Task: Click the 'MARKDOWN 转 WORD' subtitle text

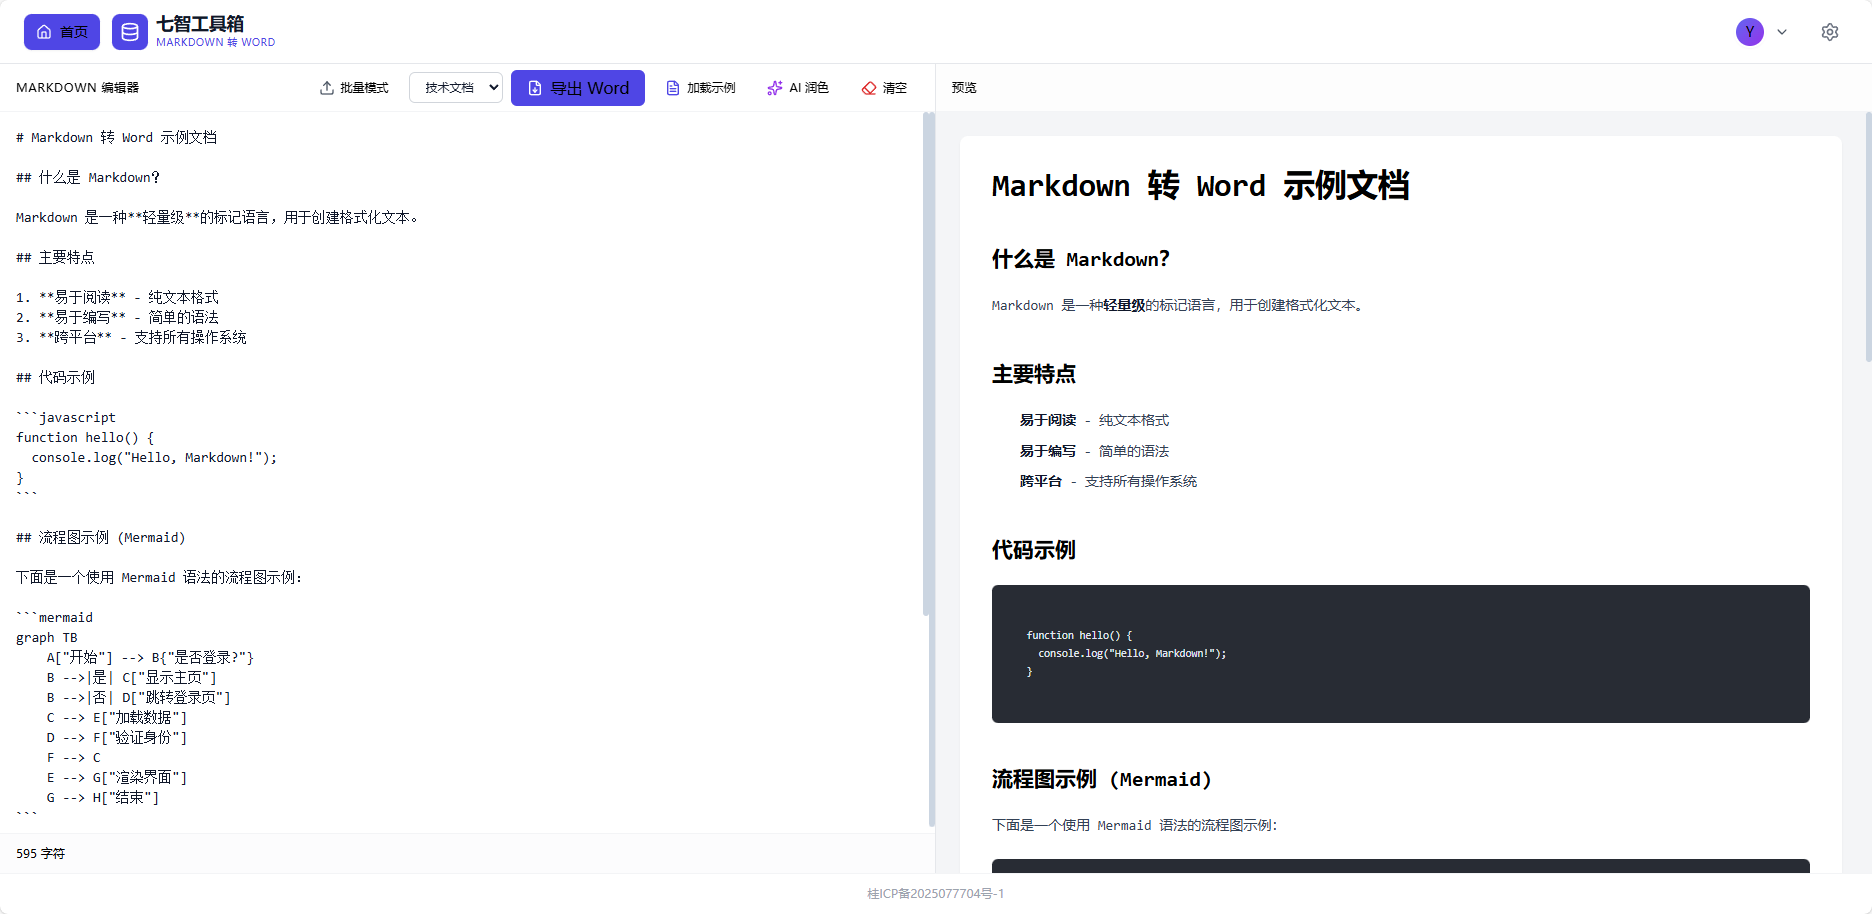Action: [x=215, y=42]
